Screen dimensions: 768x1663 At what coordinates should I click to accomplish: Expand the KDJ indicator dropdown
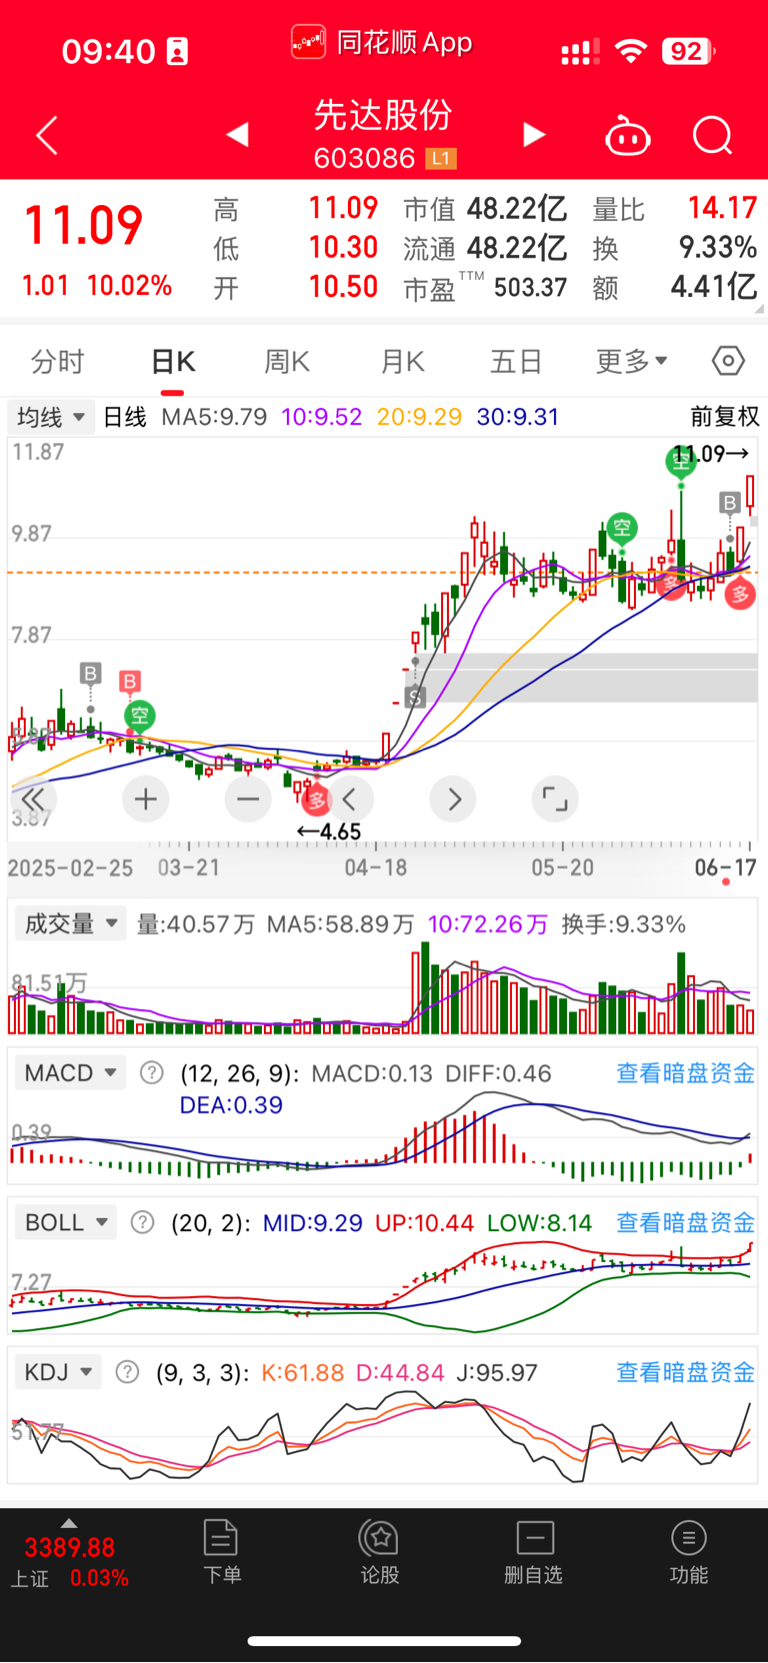pyautogui.click(x=58, y=1372)
